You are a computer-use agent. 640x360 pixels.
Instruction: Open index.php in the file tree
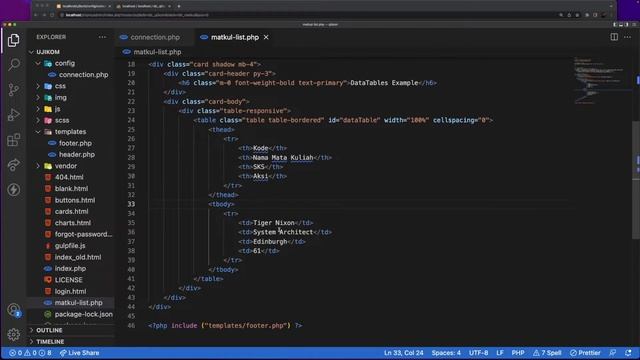click(71, 269)
